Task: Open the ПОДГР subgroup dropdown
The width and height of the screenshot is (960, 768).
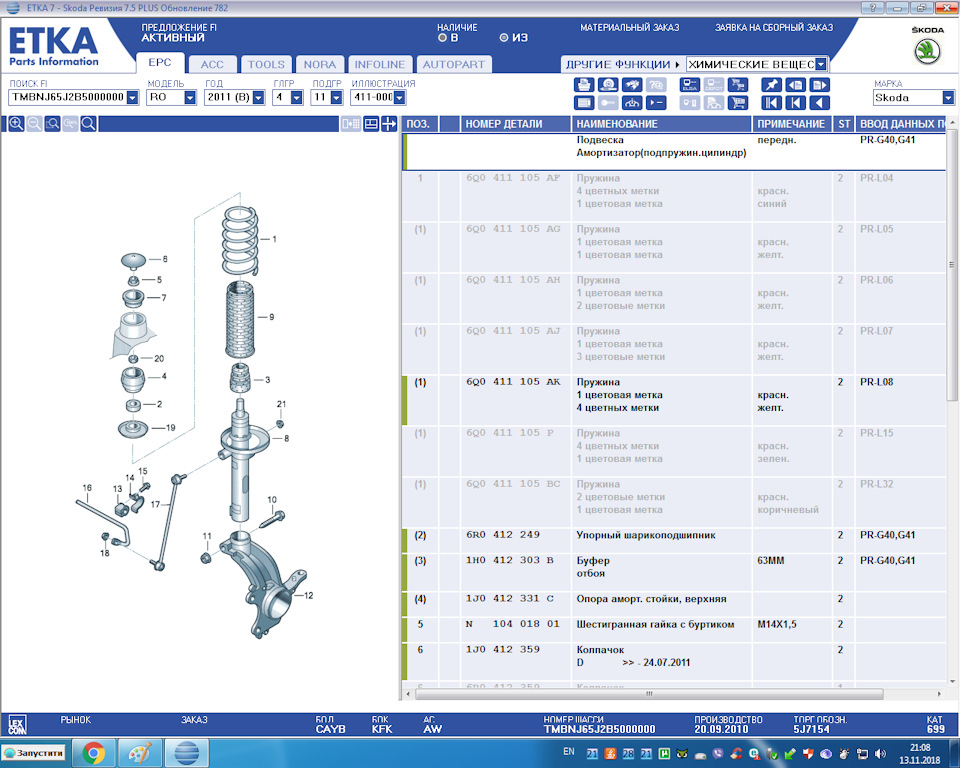Action: coord(336,97)
